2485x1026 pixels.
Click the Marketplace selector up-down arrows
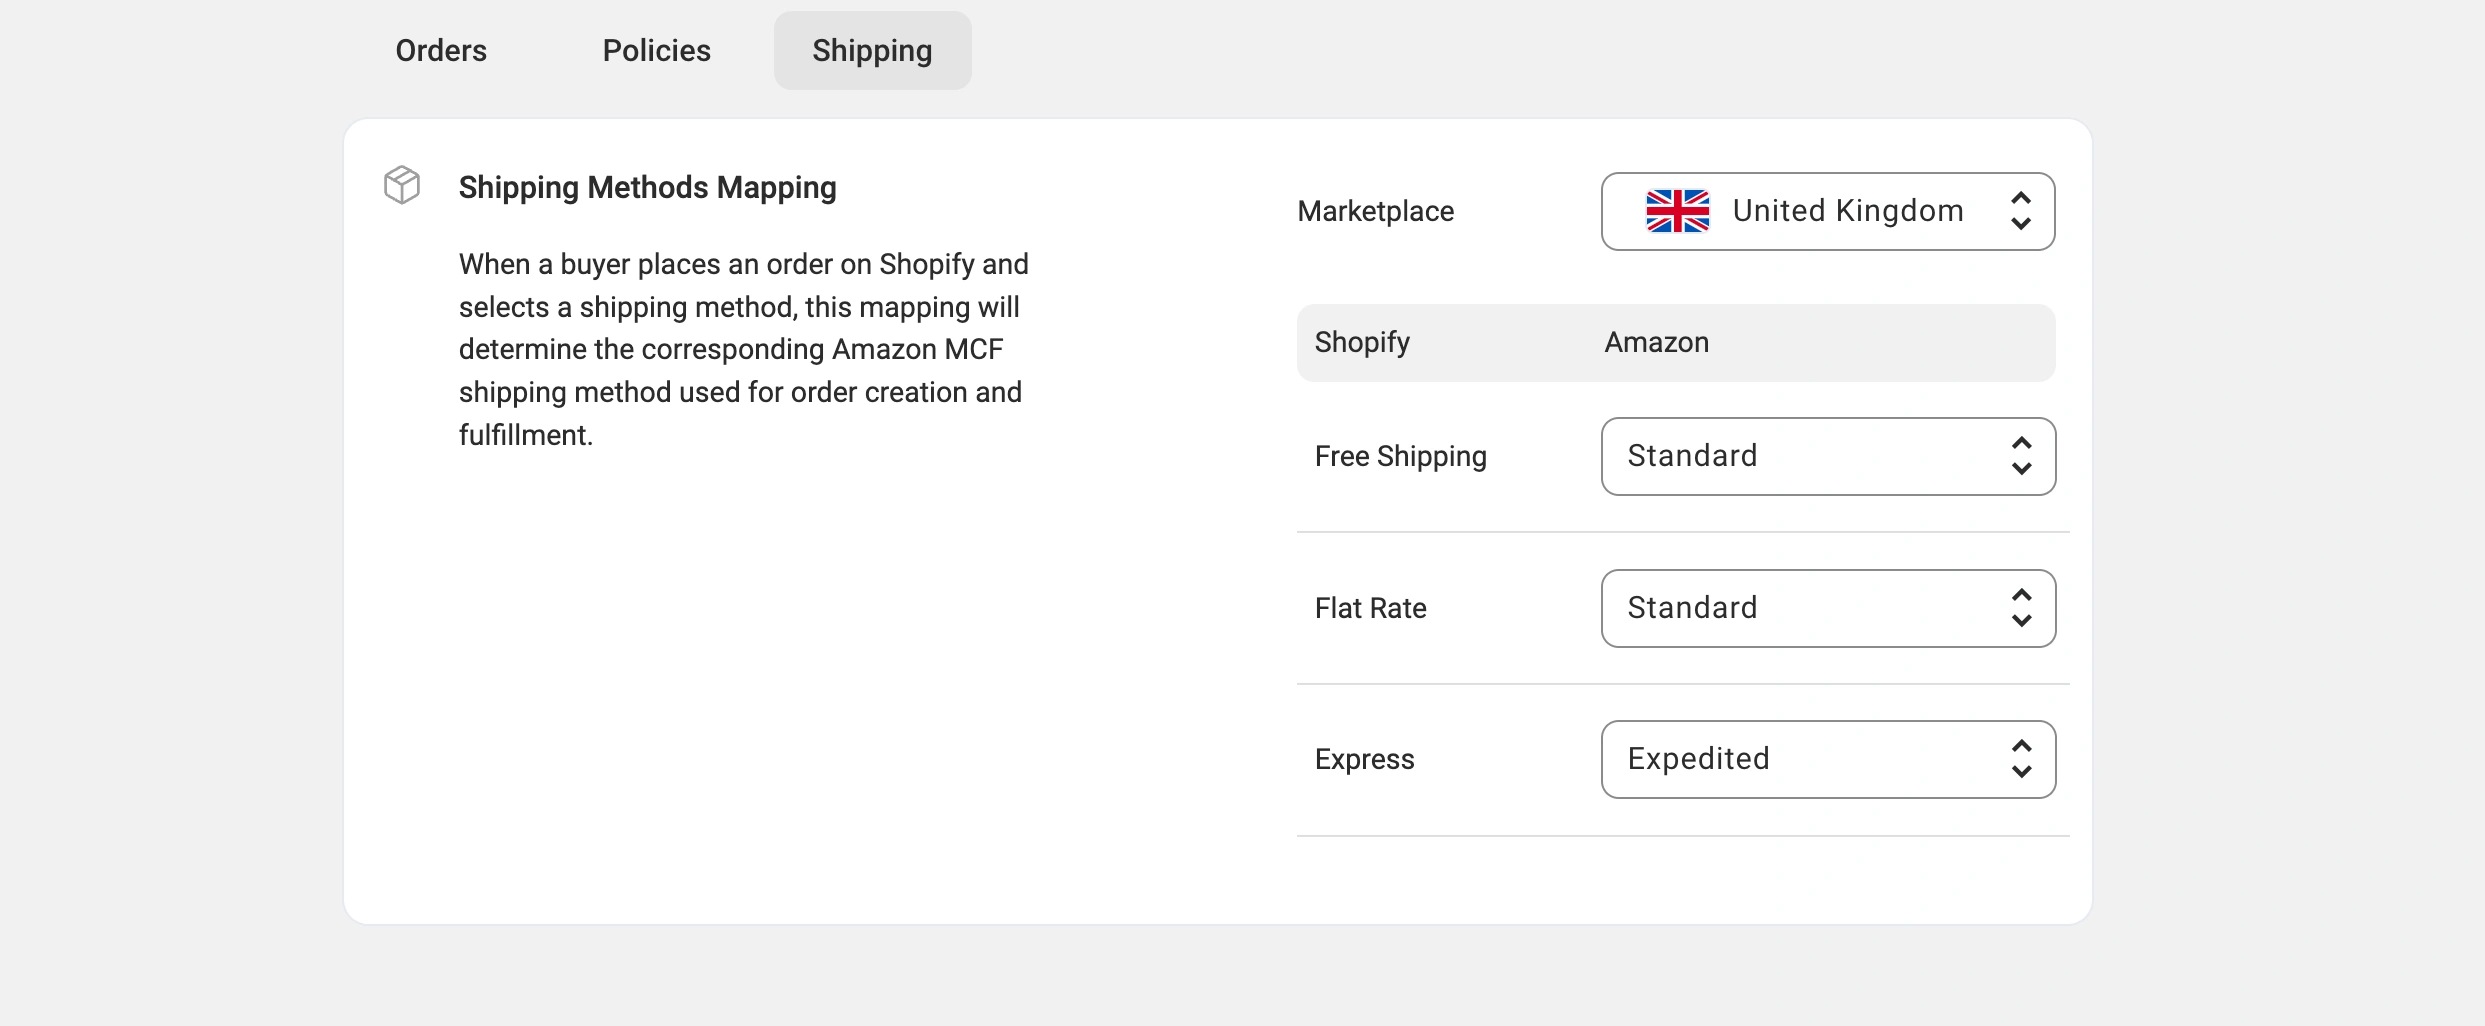(x=2020, y=211)
